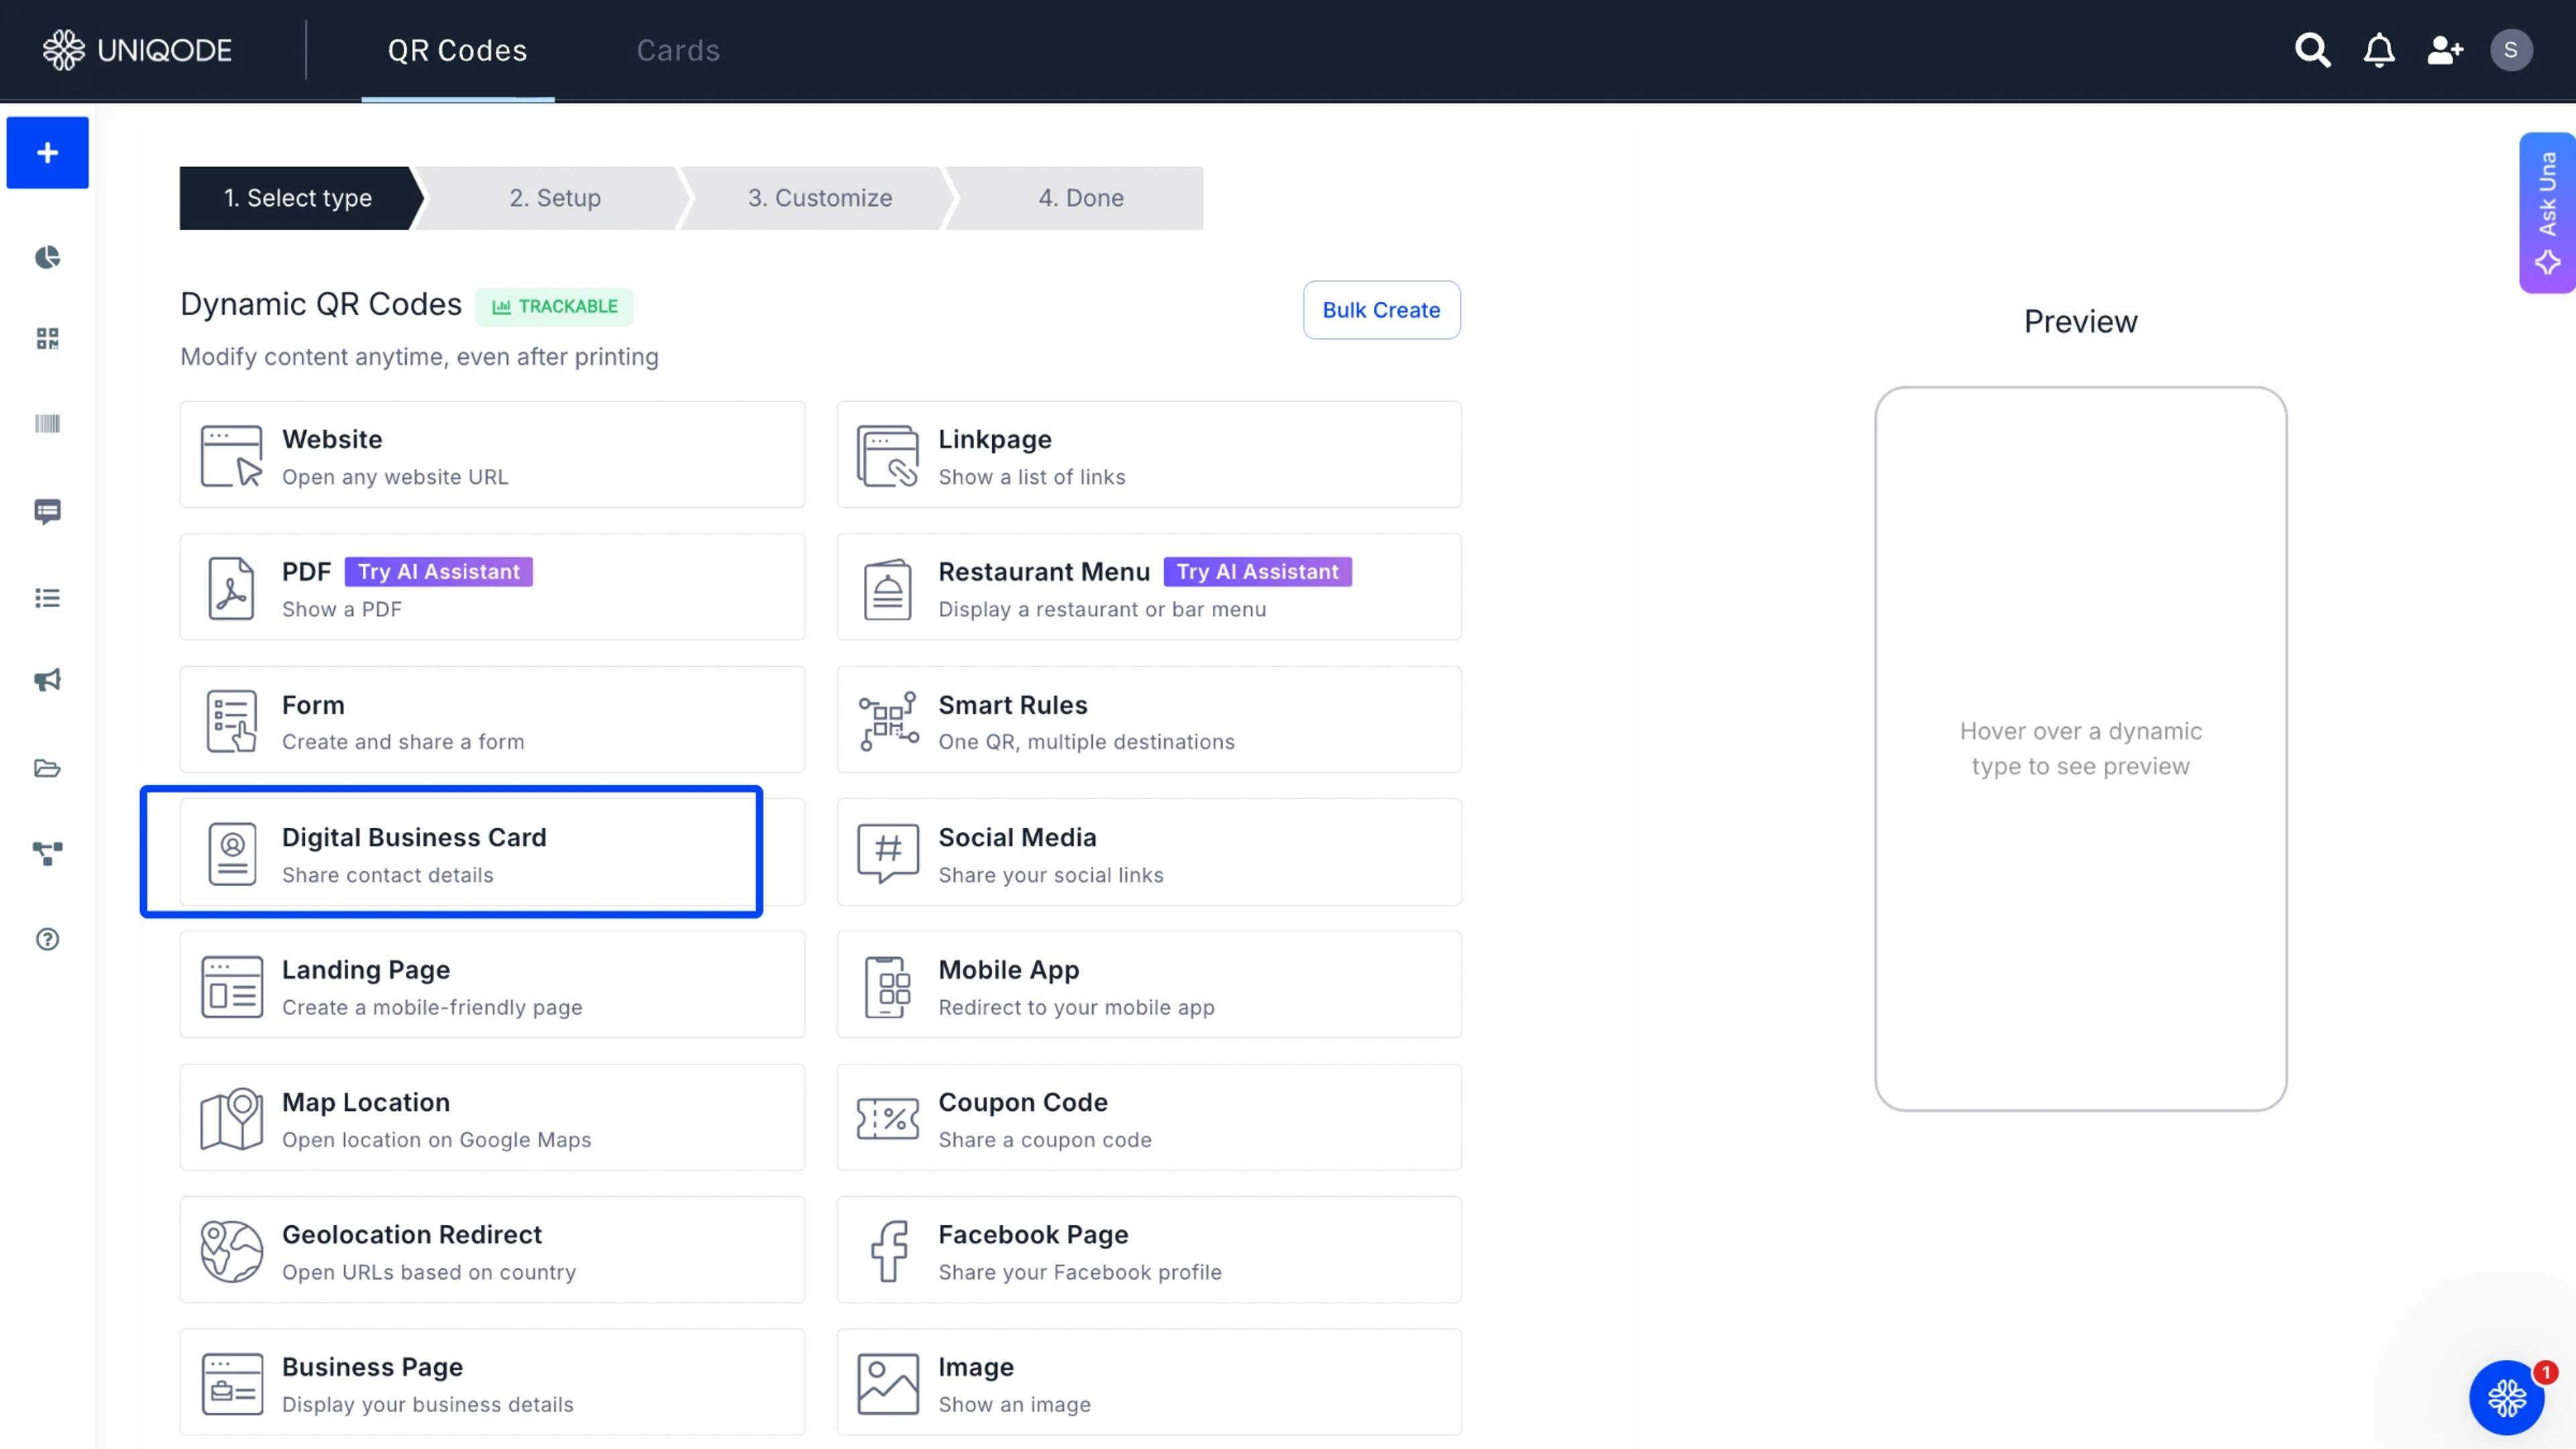This screenshot has height=1449, width=2576.
Task: Select 'One QR, multiple destinations' text
Action: [1087, 742]
